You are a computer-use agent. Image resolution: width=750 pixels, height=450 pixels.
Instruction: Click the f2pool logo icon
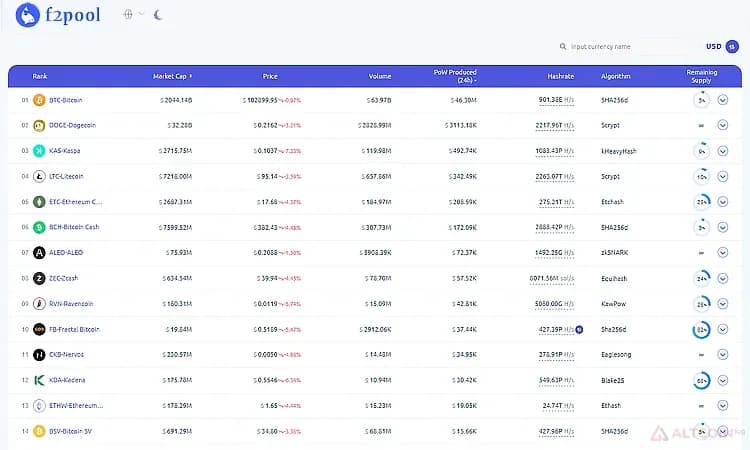coord(27,15)
